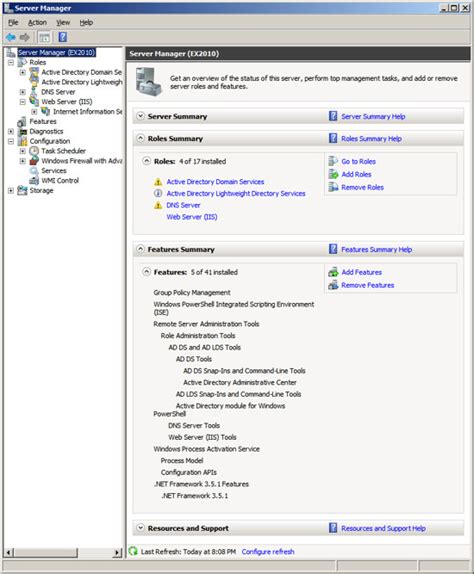The height and width of the screenshot is (574, 474).
Task: Expand the Task Scheduler tree node
Action: (x=23, y=151)
